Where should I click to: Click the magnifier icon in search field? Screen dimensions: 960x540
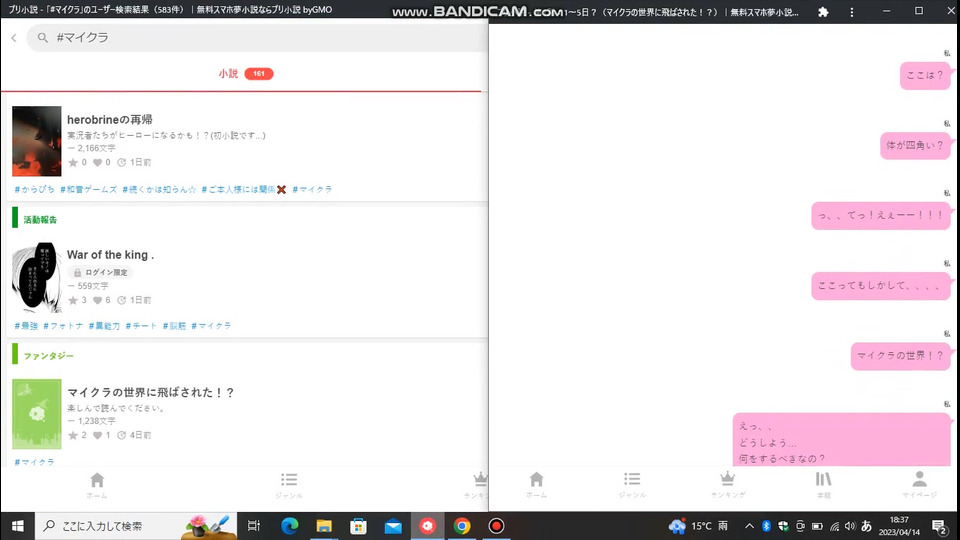[42, 38]
